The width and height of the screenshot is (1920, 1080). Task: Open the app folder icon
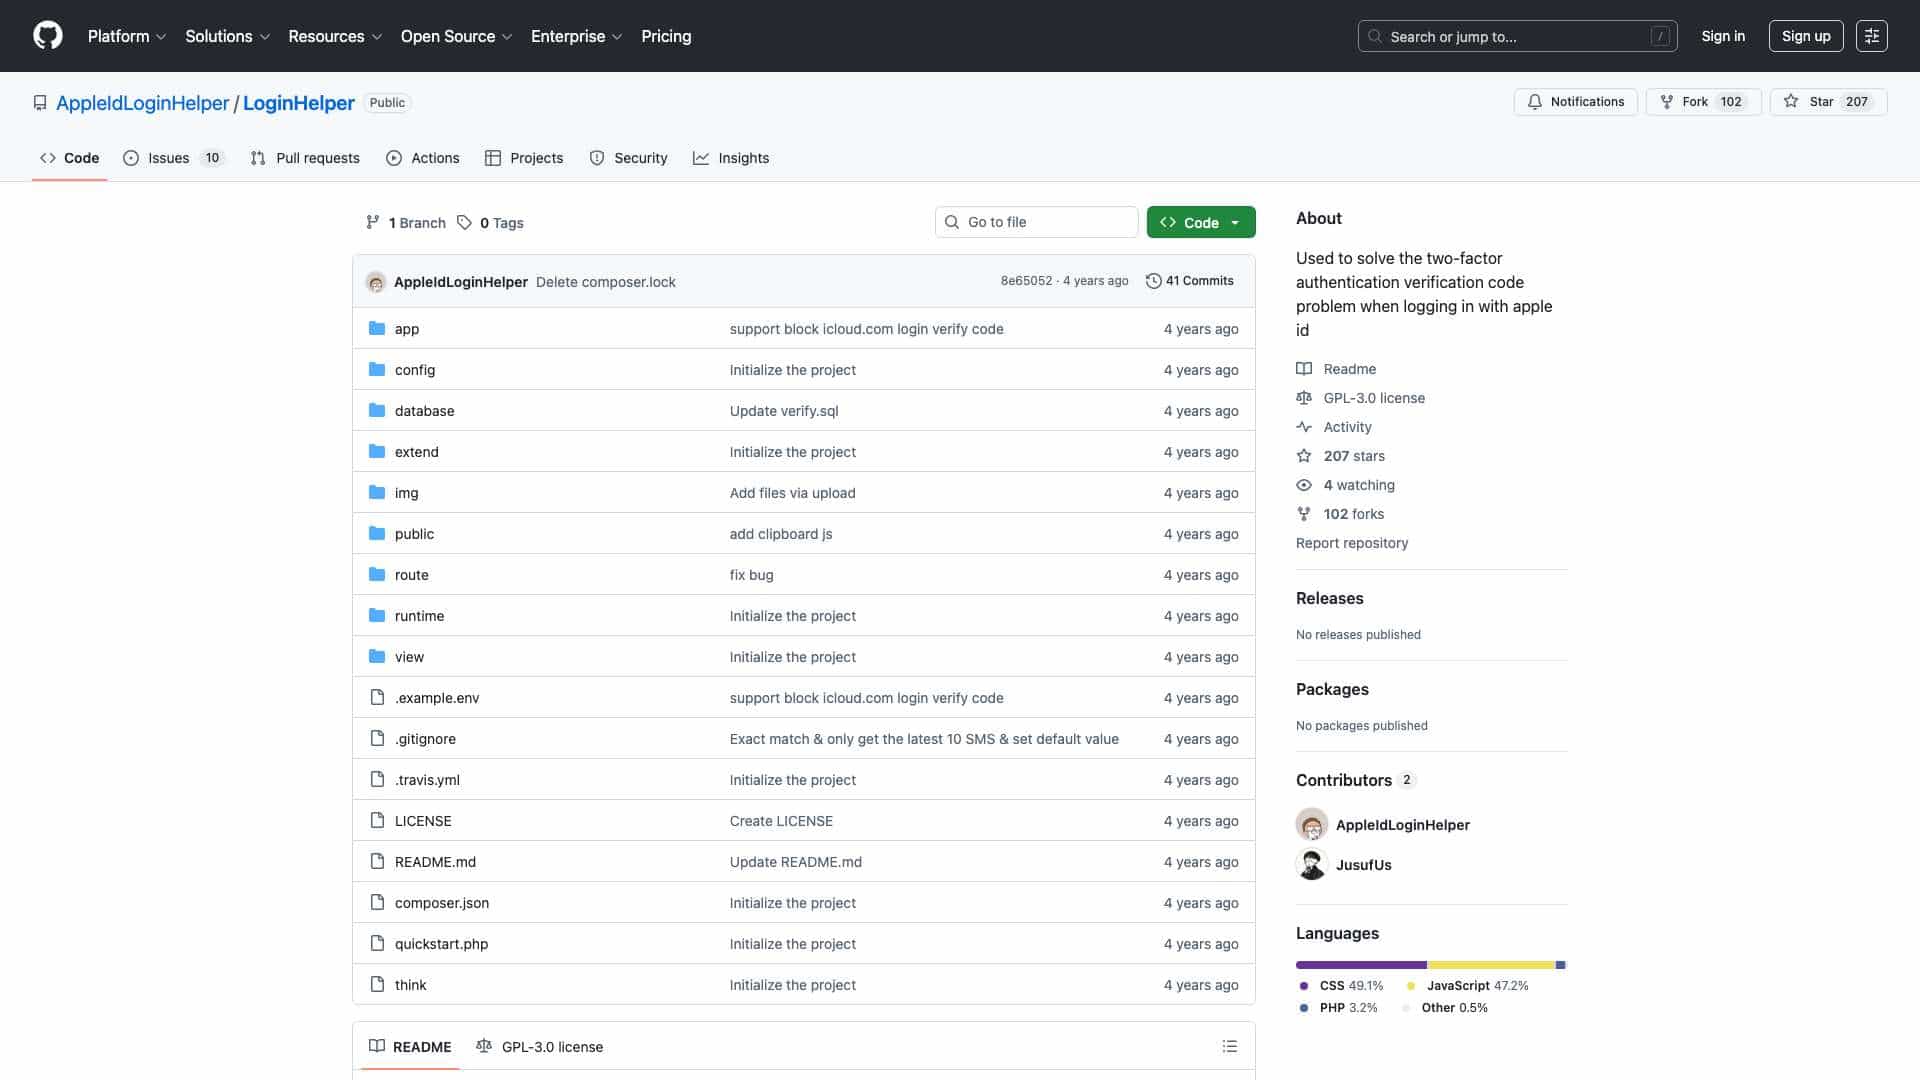377,328
